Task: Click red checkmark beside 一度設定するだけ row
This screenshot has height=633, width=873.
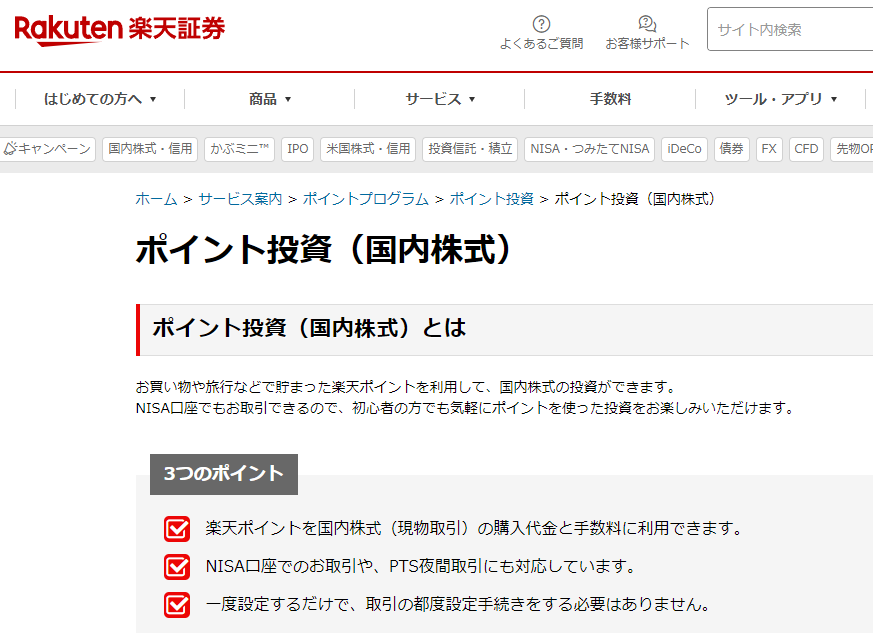Action: pyautogui.click(x=177, y=605)
